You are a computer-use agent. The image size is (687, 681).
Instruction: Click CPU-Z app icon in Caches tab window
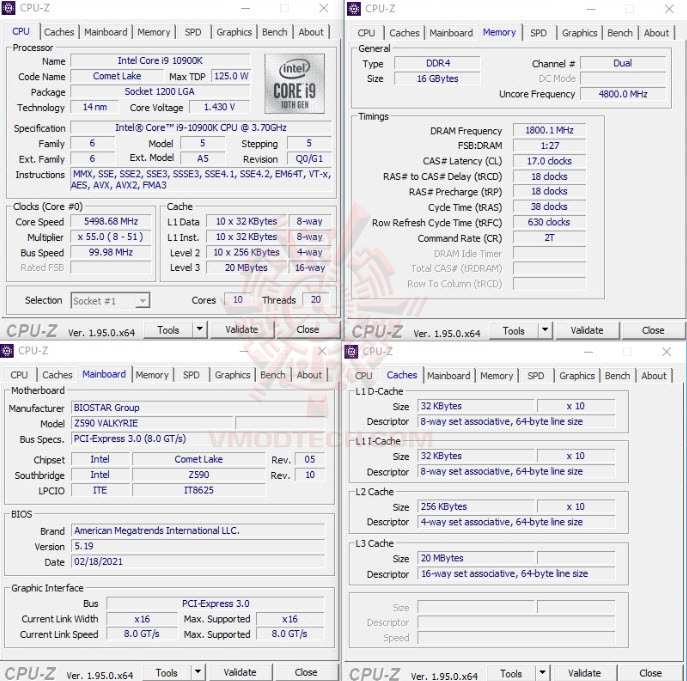(351, 351)
